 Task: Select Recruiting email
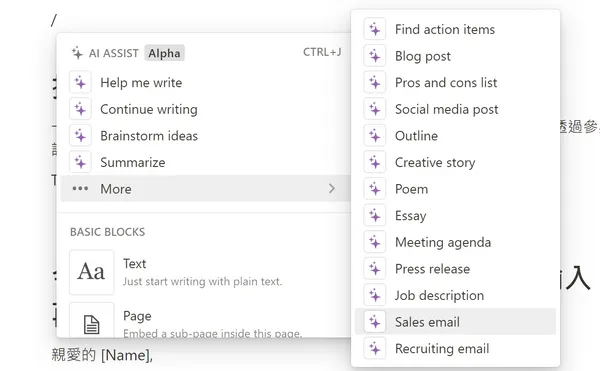coord(455,348)
